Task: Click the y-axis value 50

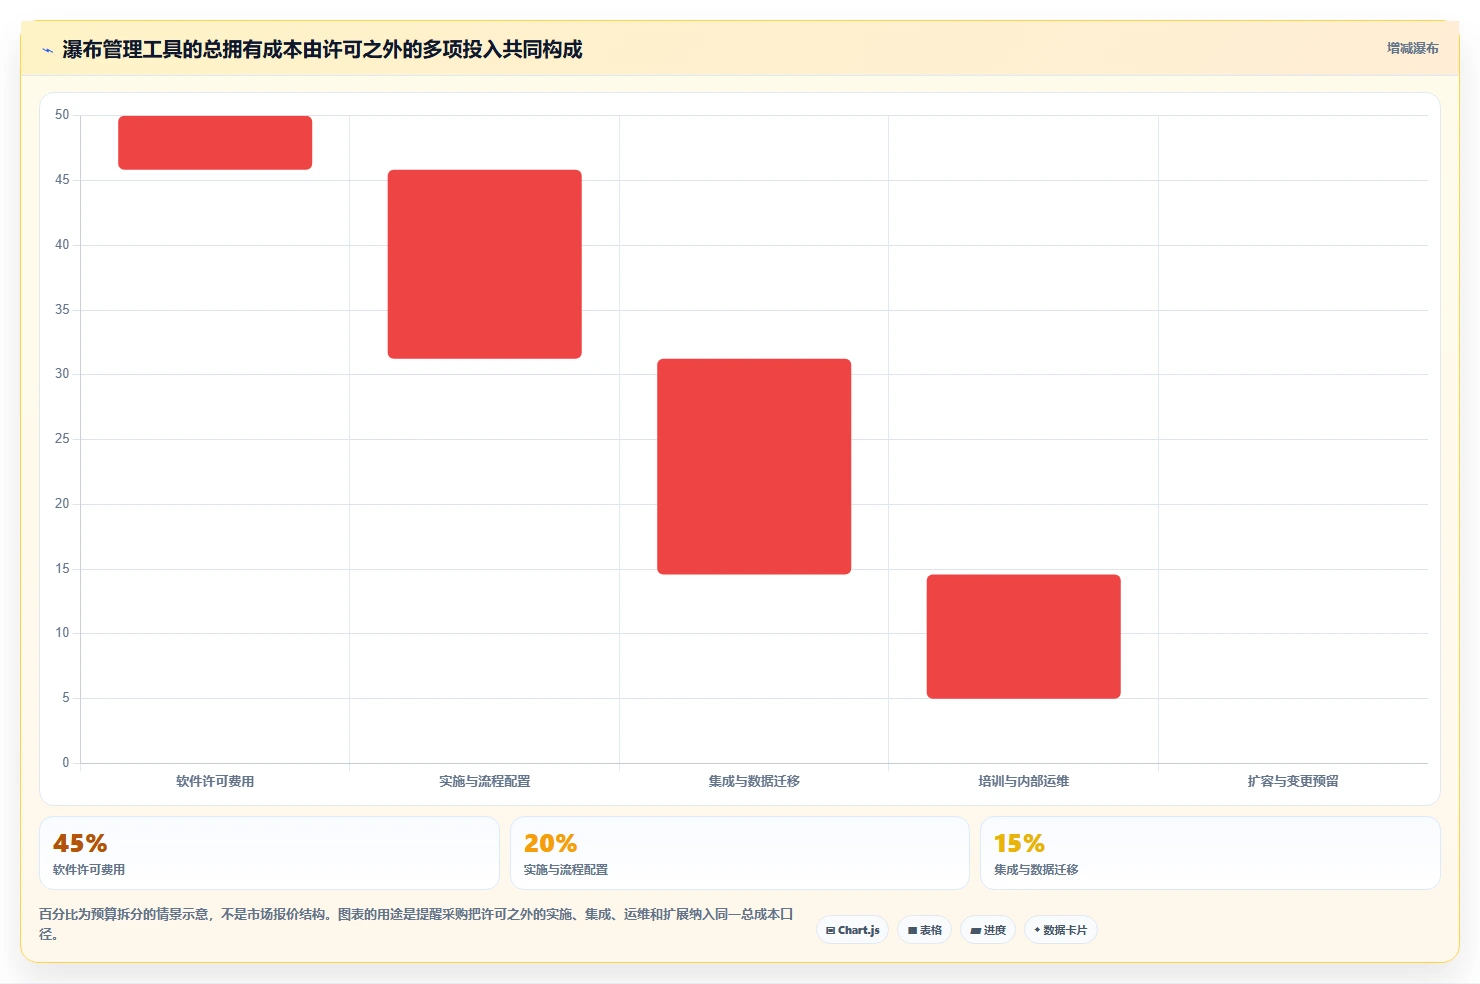Action: click(62, 115)
